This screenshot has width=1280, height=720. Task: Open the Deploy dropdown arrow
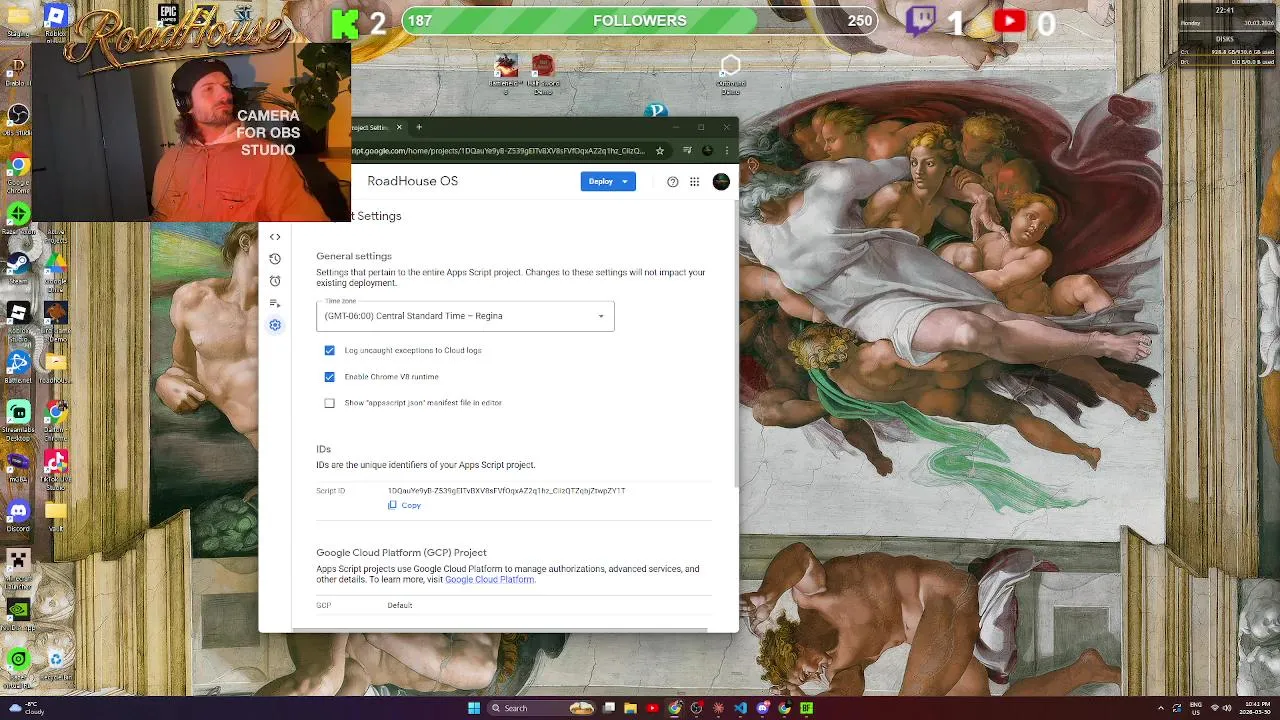(x=626, y=182)
